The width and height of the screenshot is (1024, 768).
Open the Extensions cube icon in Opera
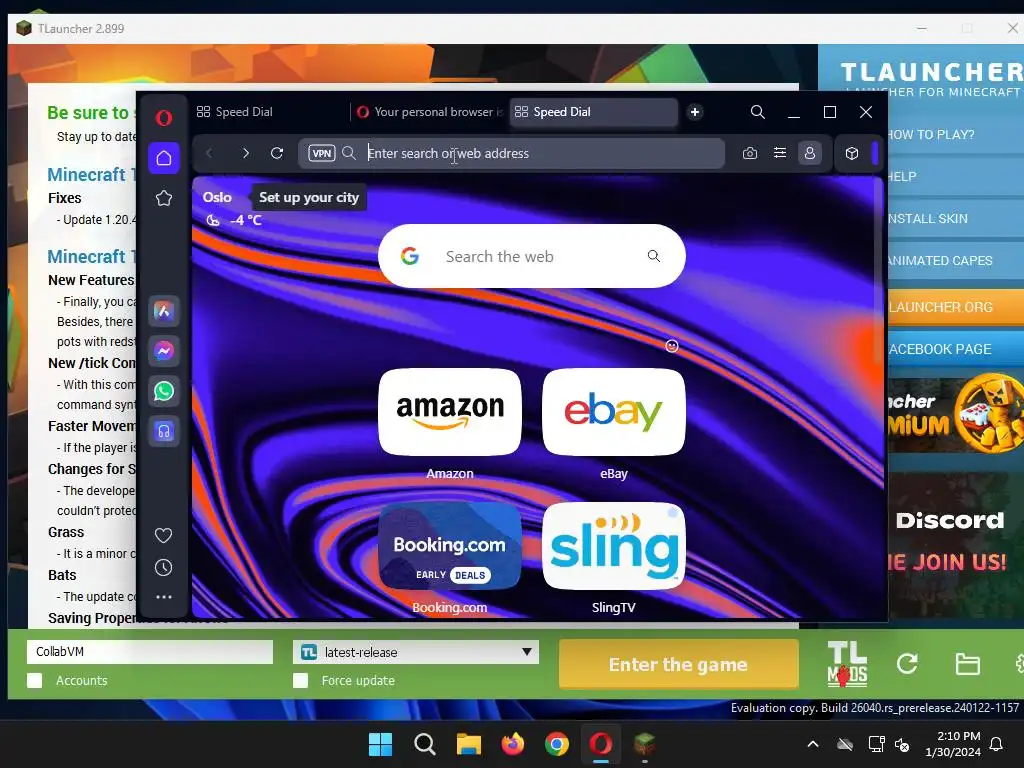pos(852,153)
